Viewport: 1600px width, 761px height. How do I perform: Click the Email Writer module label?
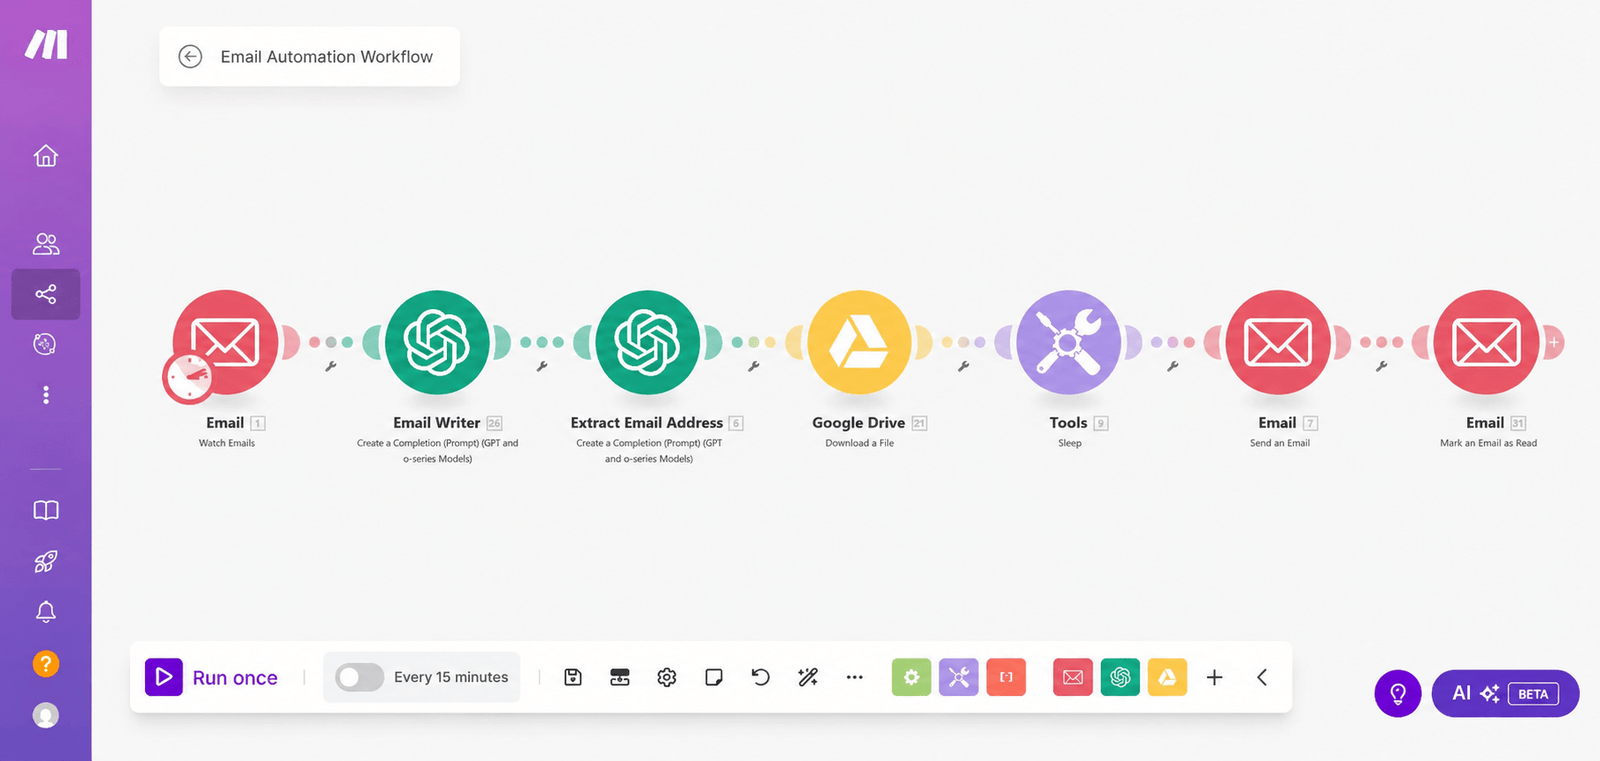(437, 423)
